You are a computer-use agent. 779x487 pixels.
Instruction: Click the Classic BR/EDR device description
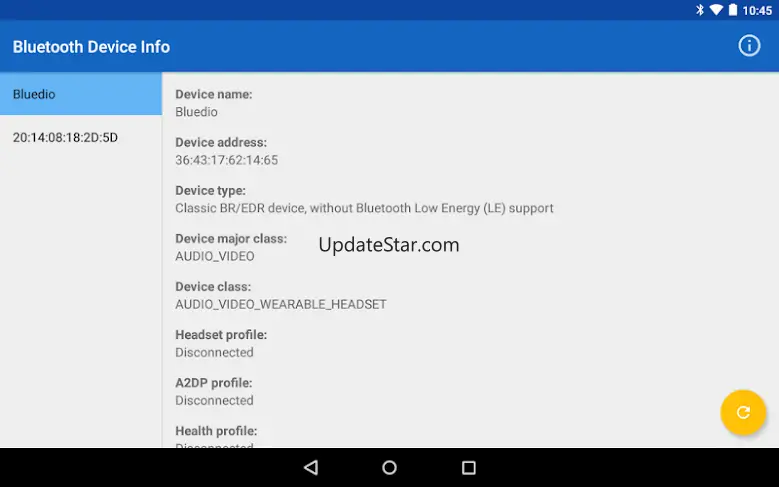364,208
